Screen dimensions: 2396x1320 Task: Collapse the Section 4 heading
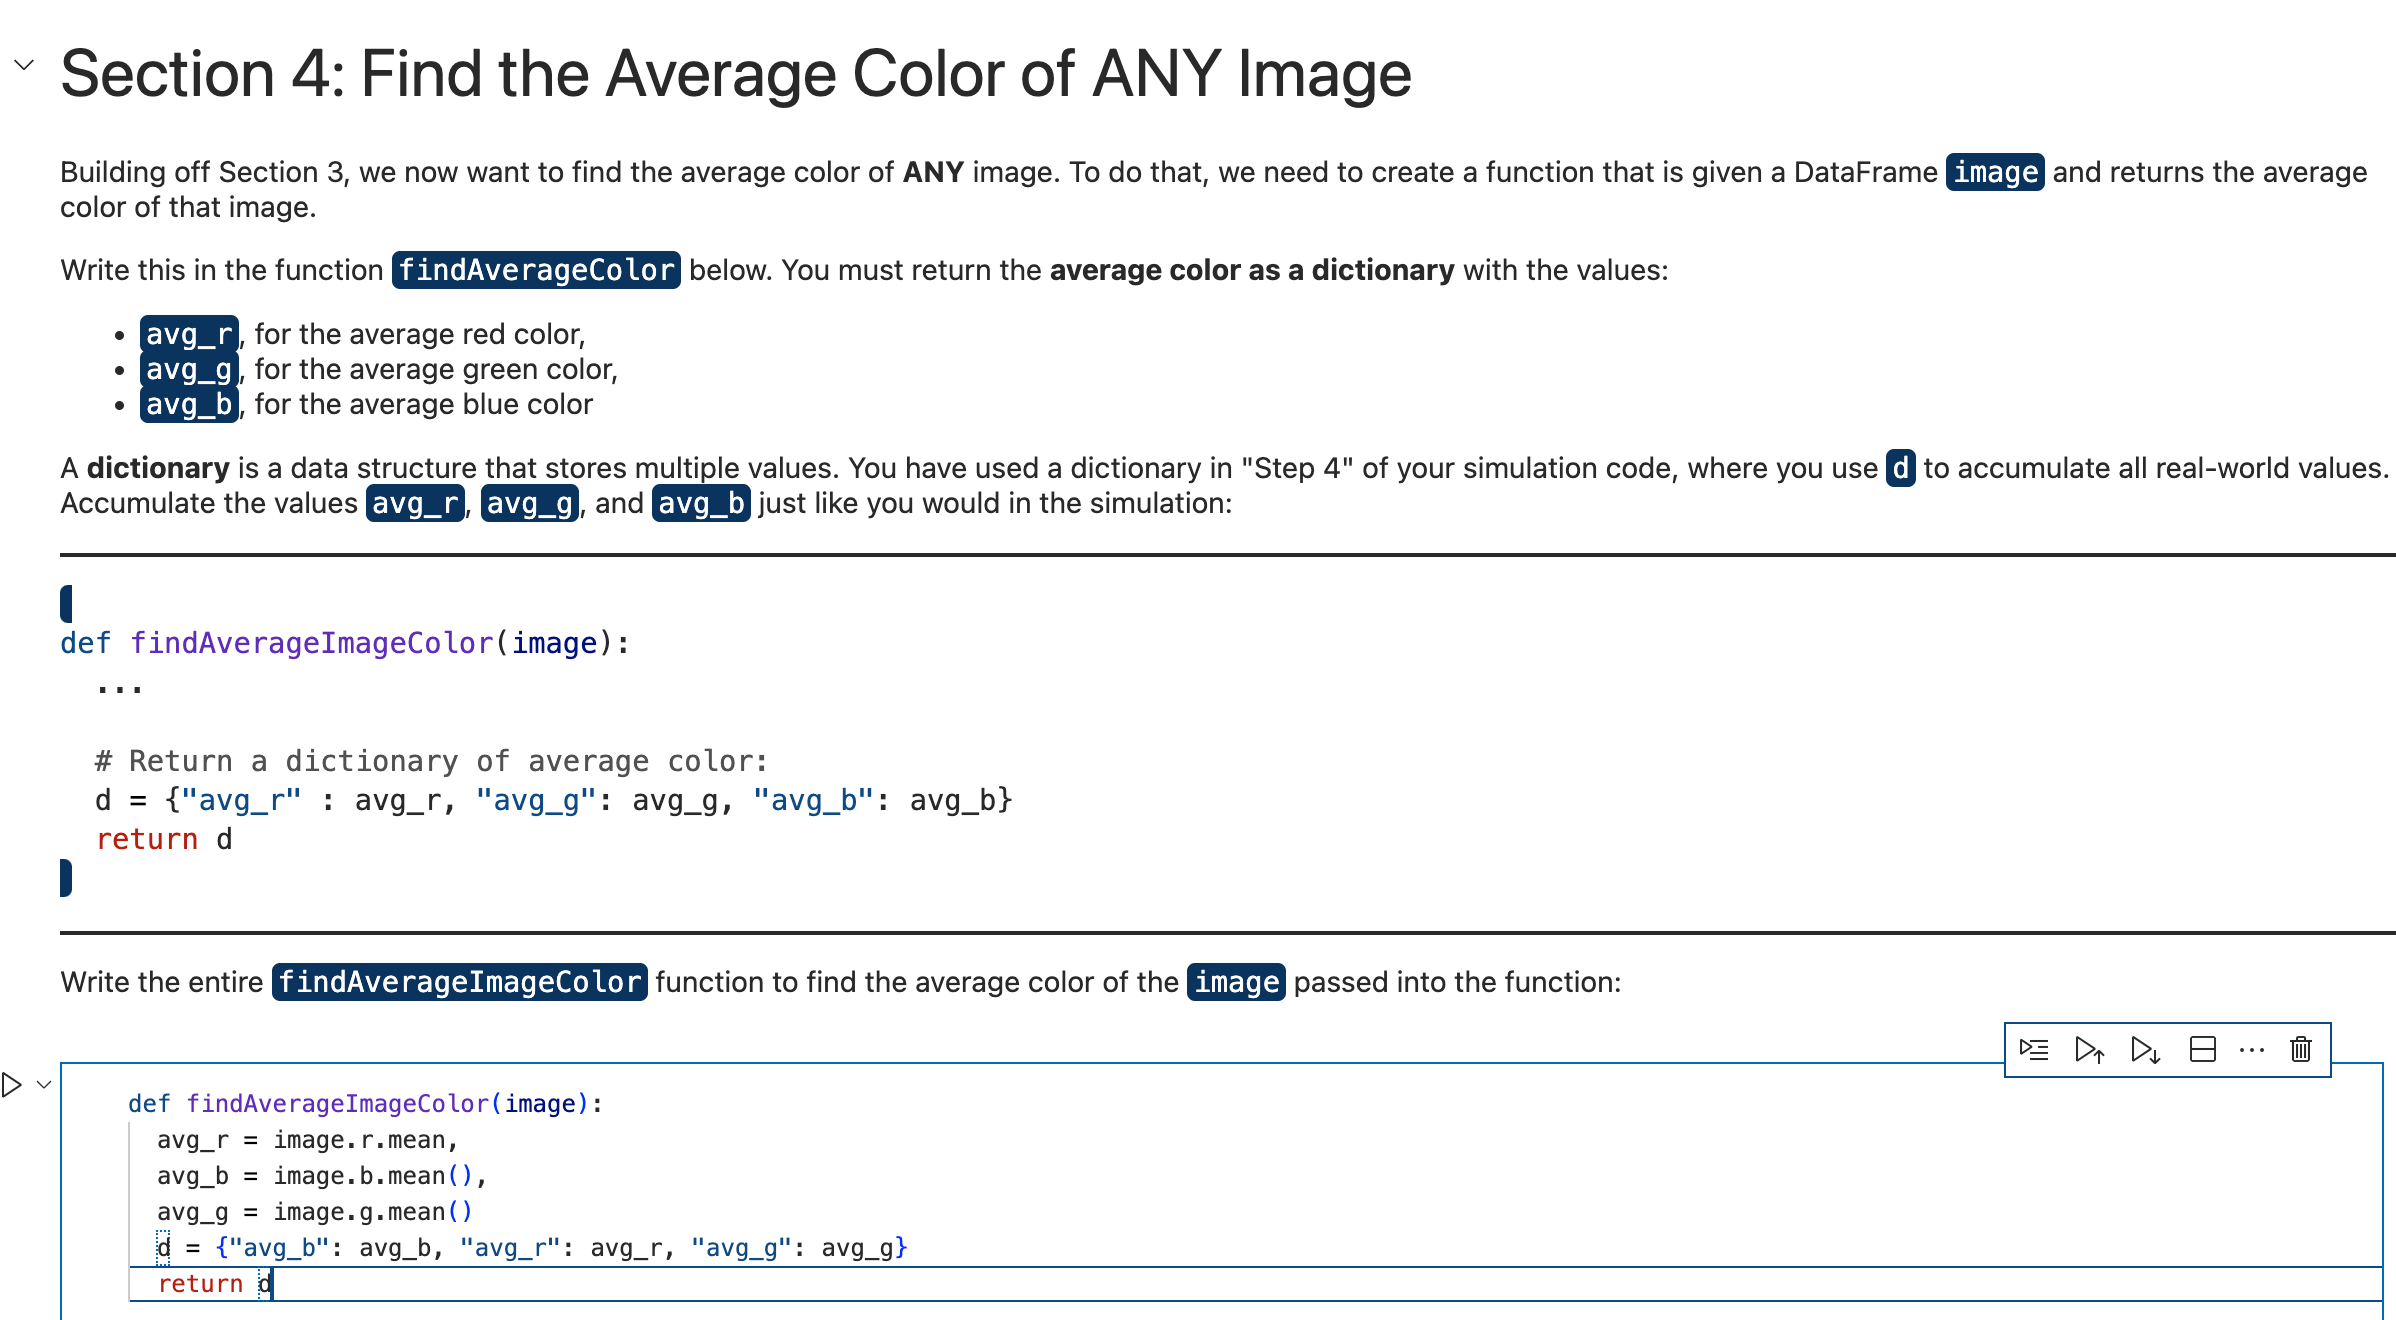pos(25,66)
